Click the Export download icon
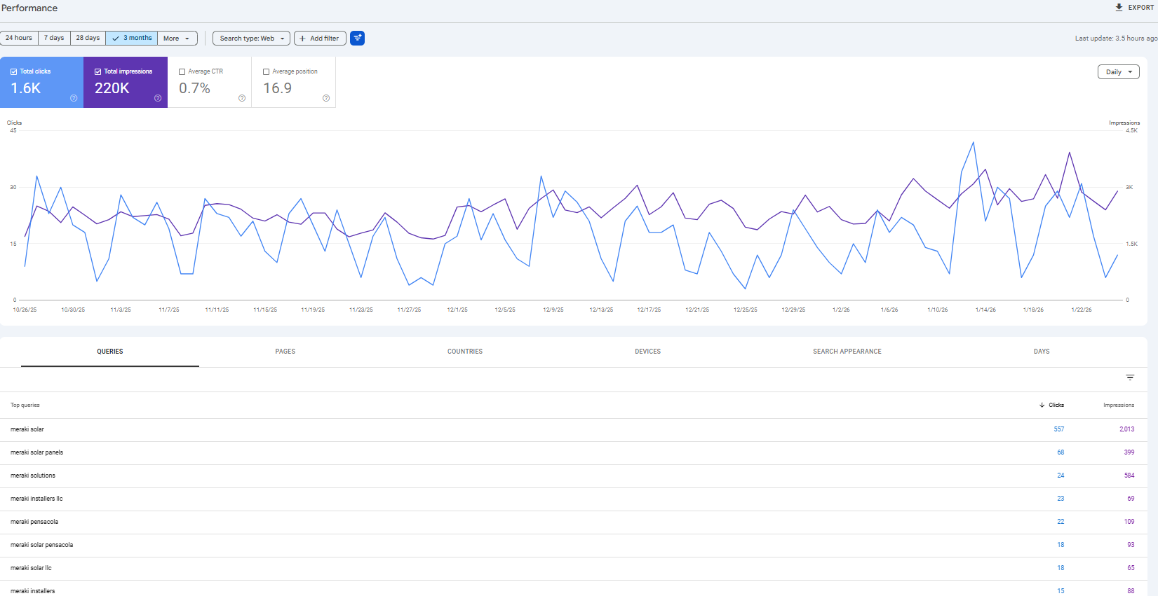This screenshot has width=1158, height=596. [1119, 7]
